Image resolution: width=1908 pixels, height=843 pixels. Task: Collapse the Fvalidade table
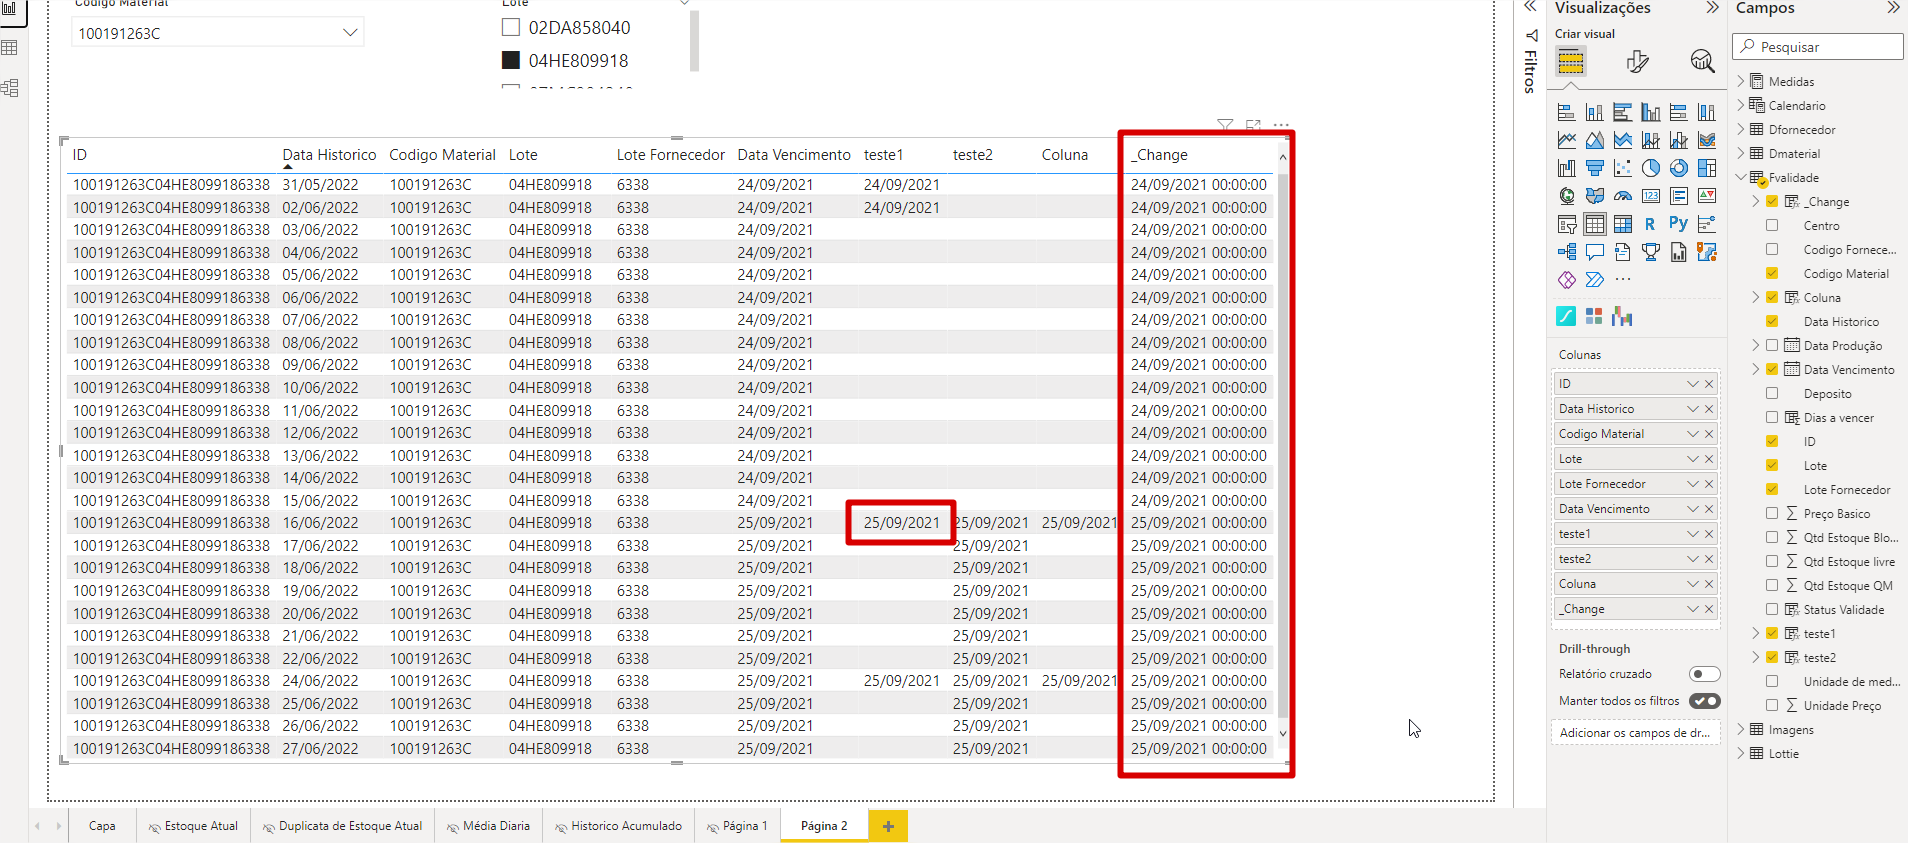click(1741, 178)
